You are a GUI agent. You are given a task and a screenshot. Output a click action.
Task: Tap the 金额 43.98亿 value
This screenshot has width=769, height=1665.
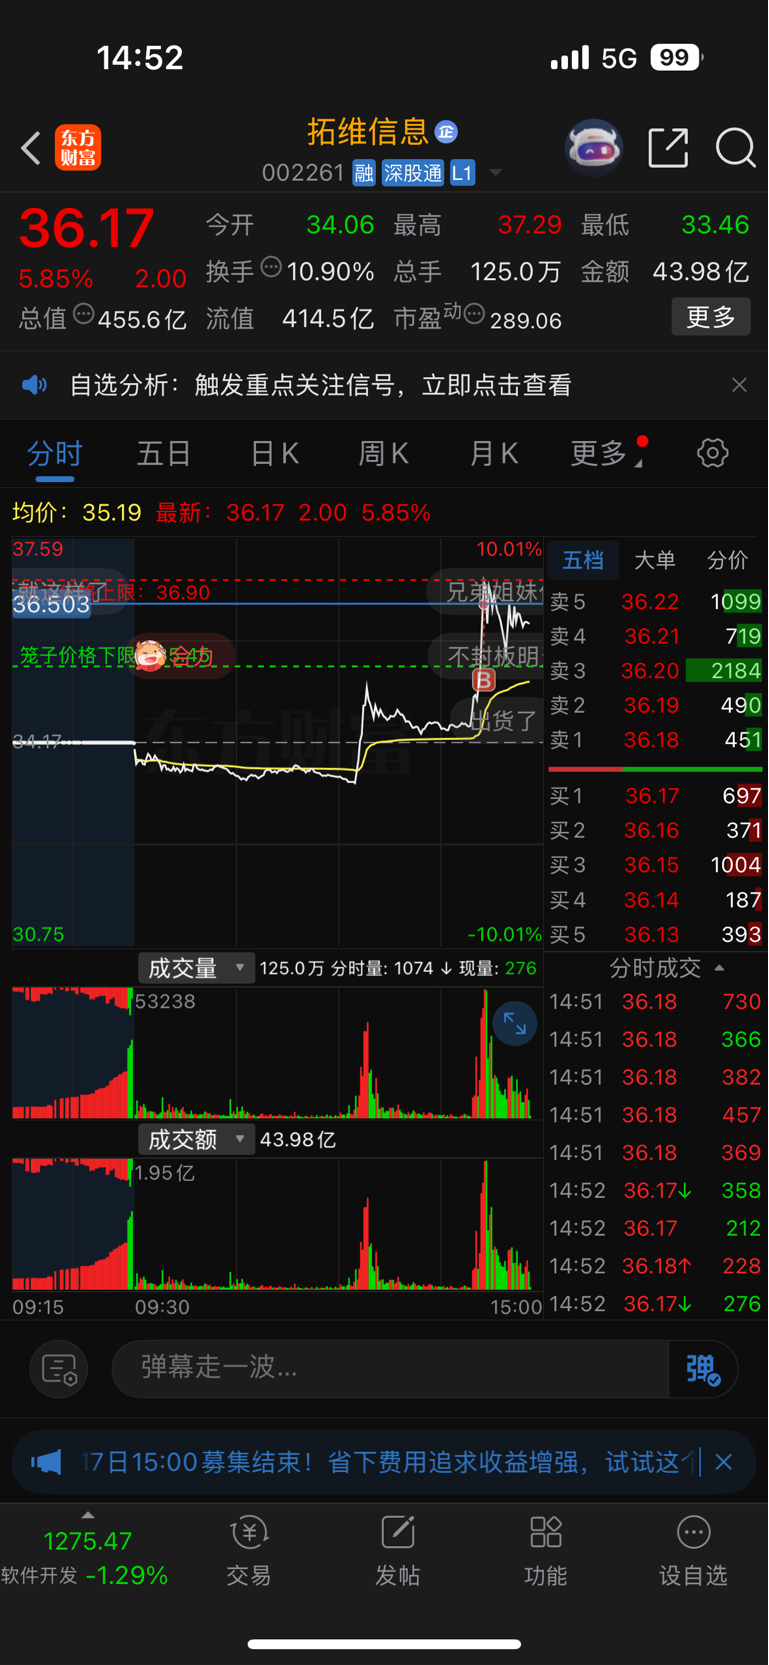tap(700, 271)
